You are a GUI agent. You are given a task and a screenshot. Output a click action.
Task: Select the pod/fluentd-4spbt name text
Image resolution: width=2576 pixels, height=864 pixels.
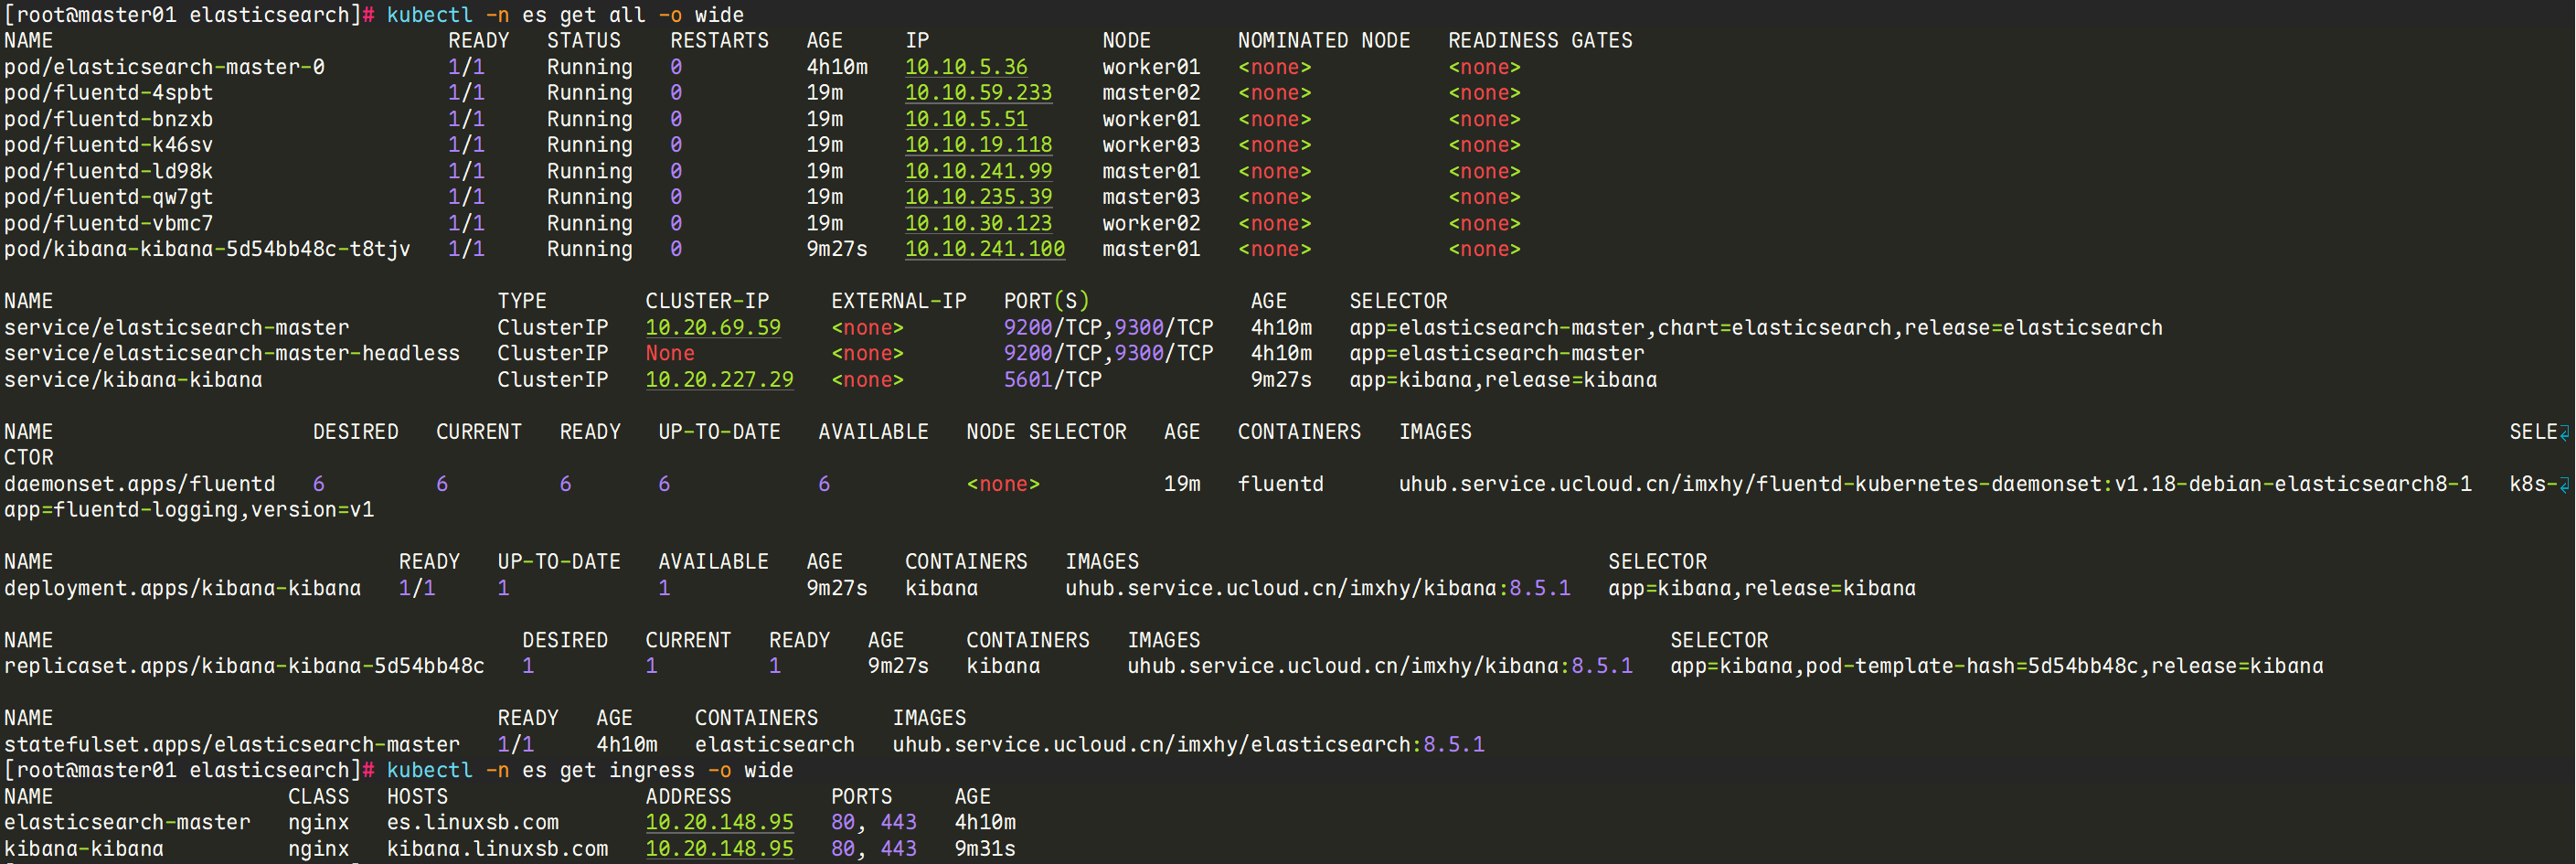point(108,93)
